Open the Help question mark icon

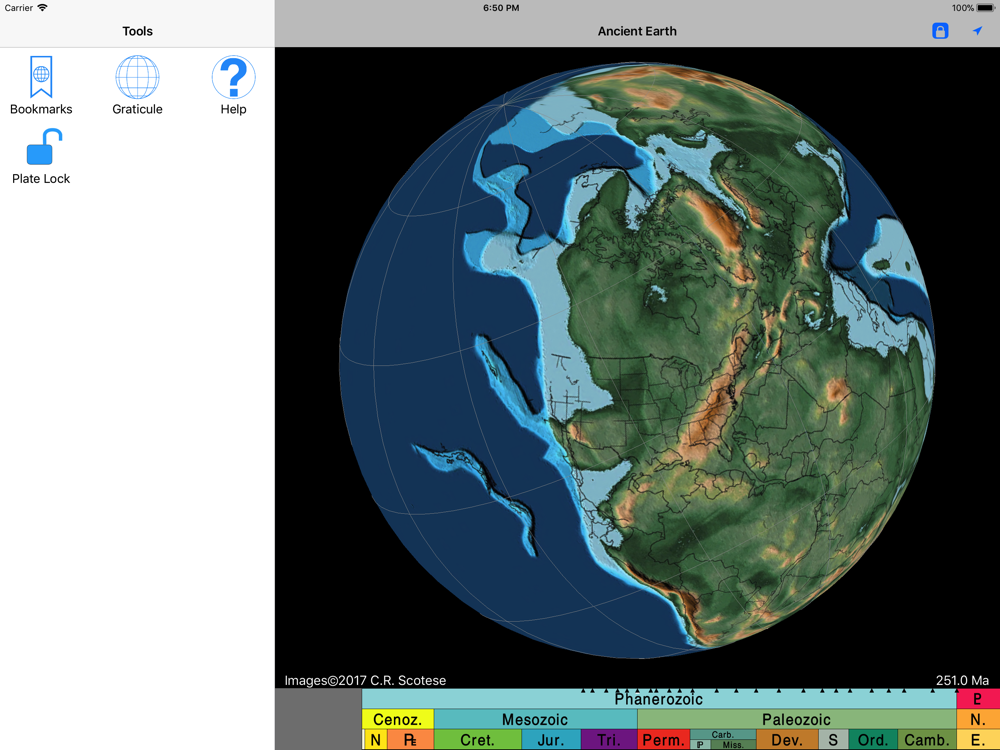(x=233, y=85)
